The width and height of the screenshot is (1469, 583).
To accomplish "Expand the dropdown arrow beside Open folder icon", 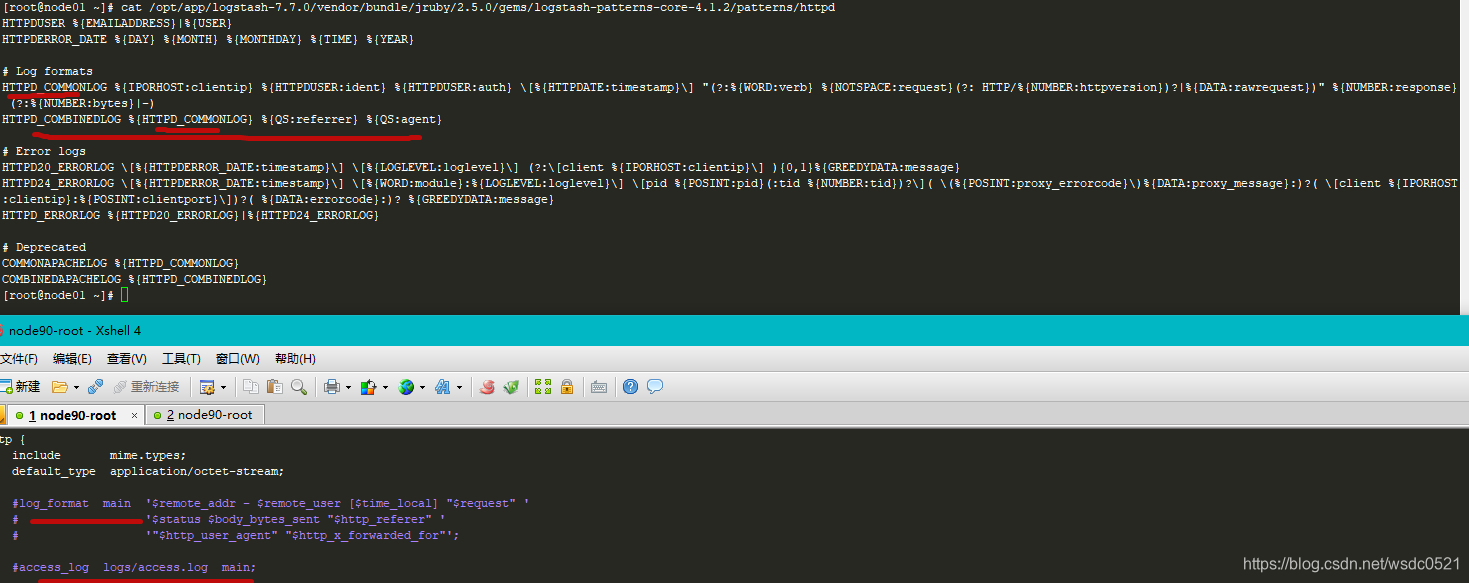I will coord(76,387).
